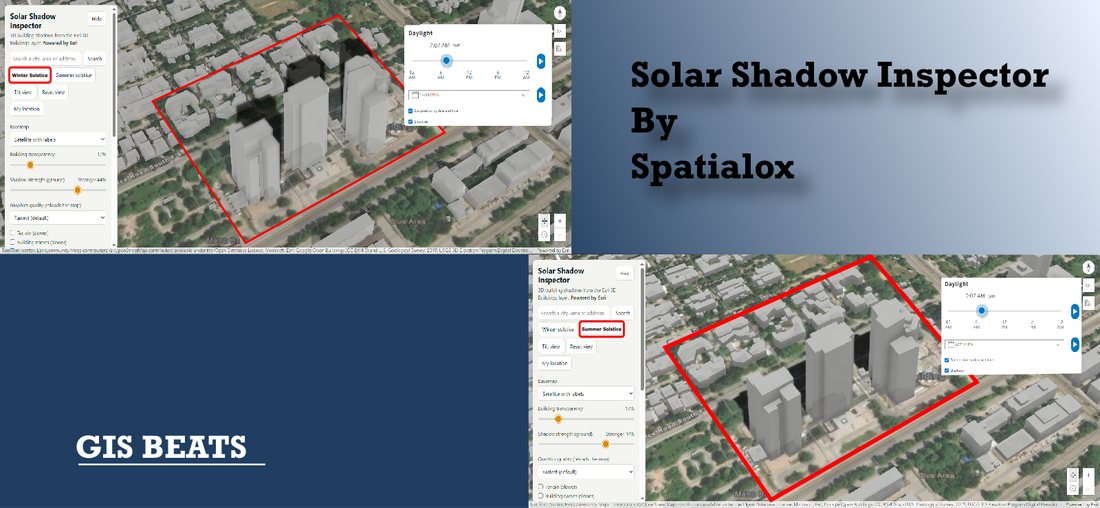Collapse the Daylight widget in lower map
This screenshot has height=508, width=1100.
click(1088, 286)
